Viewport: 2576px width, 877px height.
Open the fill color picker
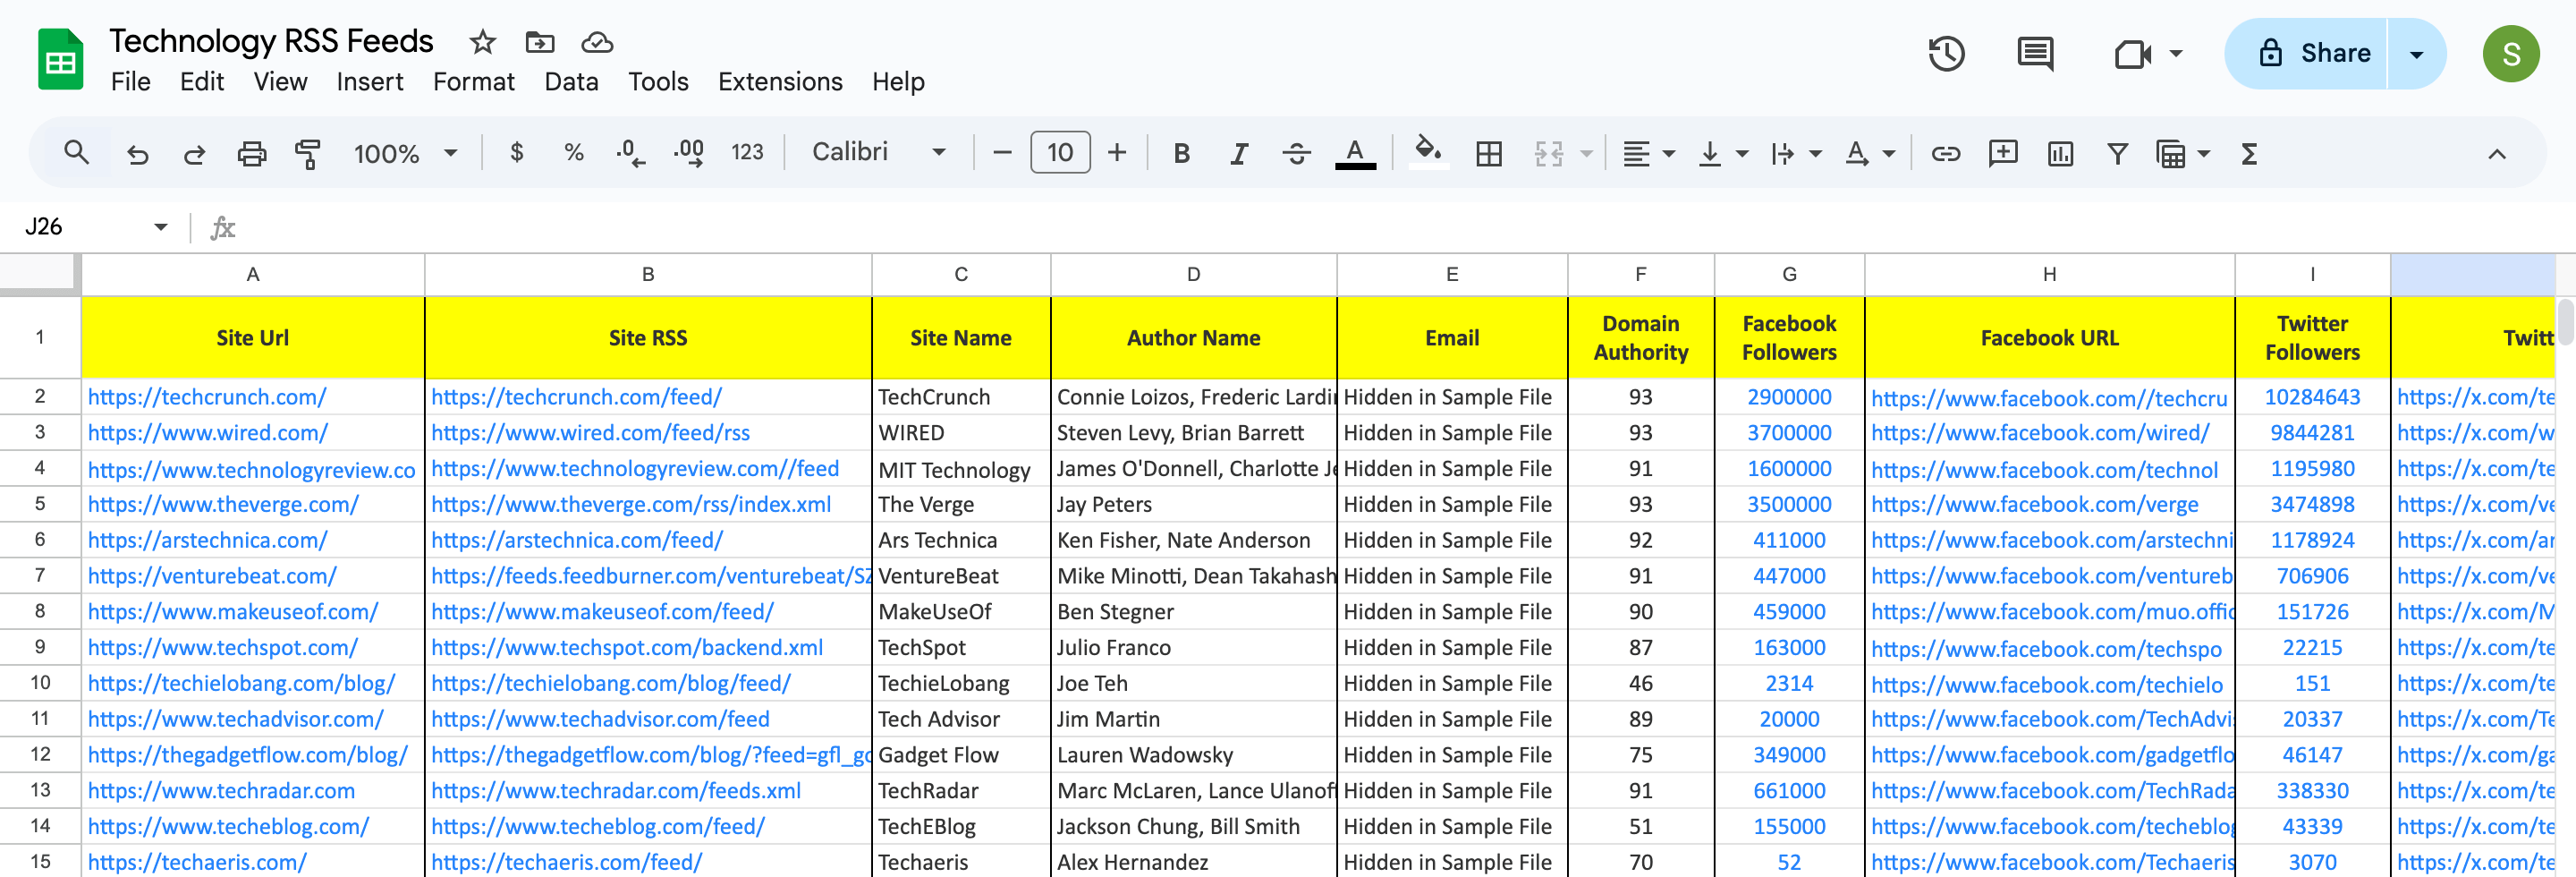[1428, 152]
